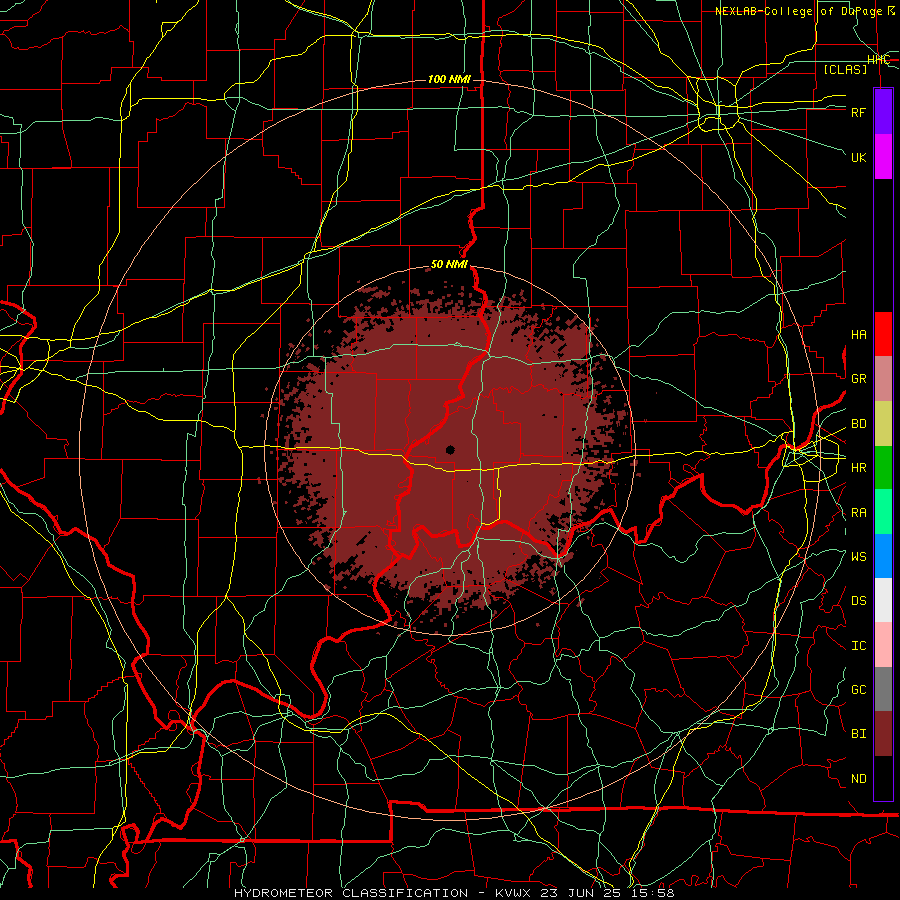Pick the yellow BD legend swatch
This screenshot has width=900, height=900.
tap(883, 424)
